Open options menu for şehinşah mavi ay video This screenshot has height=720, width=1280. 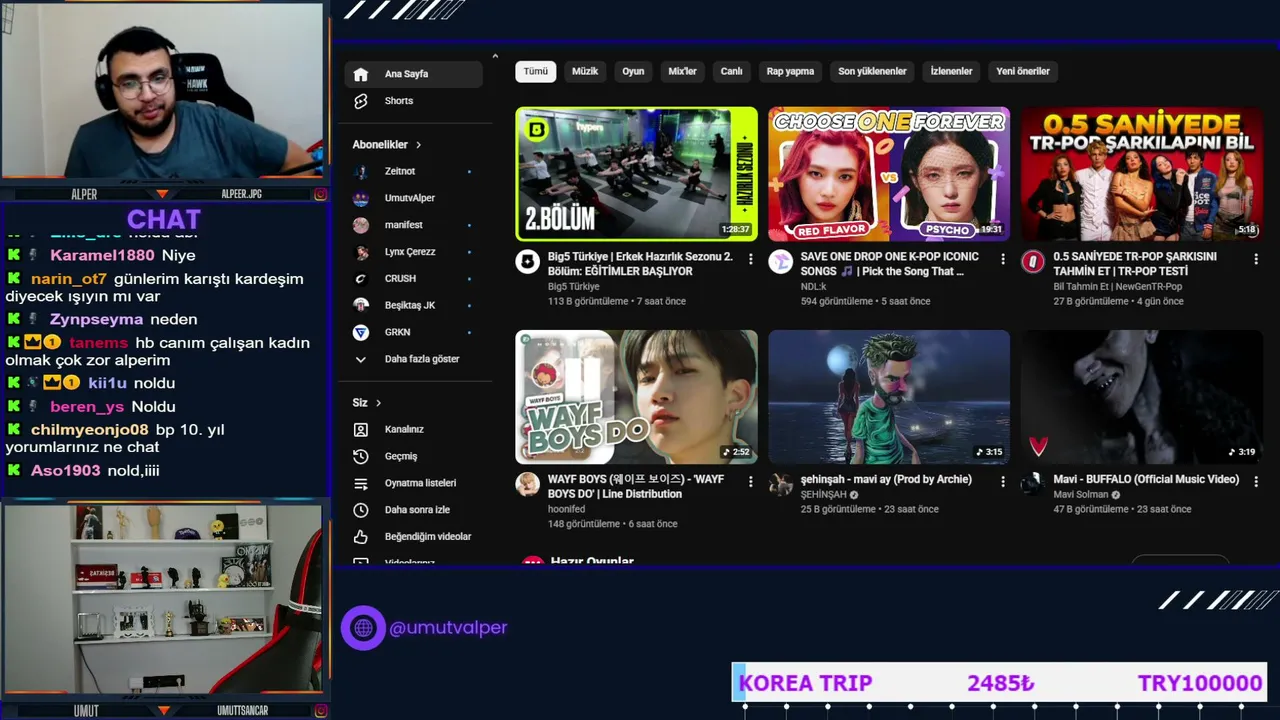1003,482
